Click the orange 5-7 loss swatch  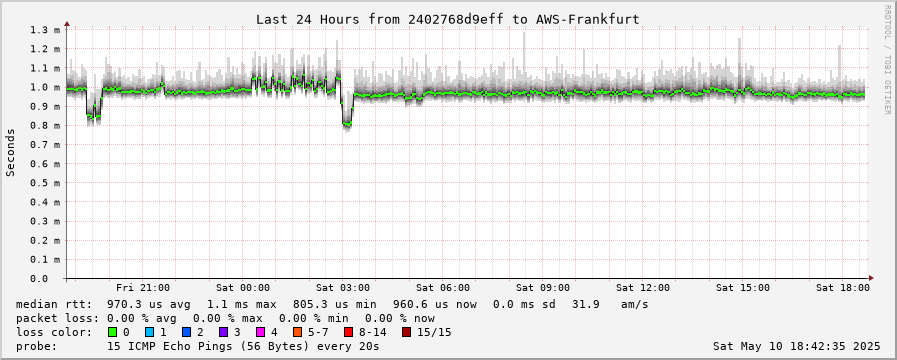pos(296,332)
